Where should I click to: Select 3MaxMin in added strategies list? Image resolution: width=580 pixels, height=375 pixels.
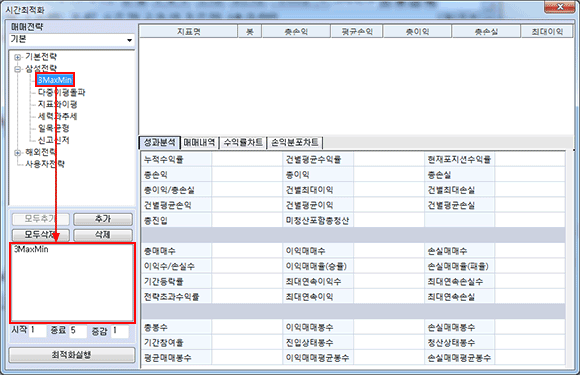(31, 249)
